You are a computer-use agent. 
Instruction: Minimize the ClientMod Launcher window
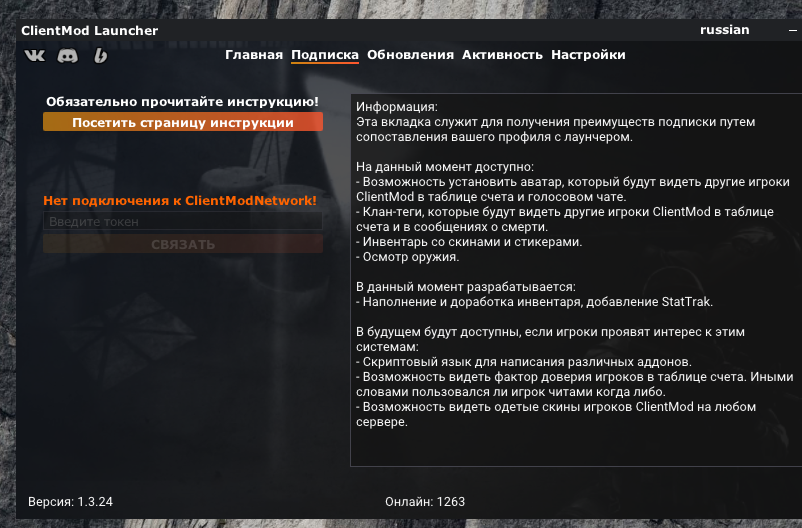[793, 31]
